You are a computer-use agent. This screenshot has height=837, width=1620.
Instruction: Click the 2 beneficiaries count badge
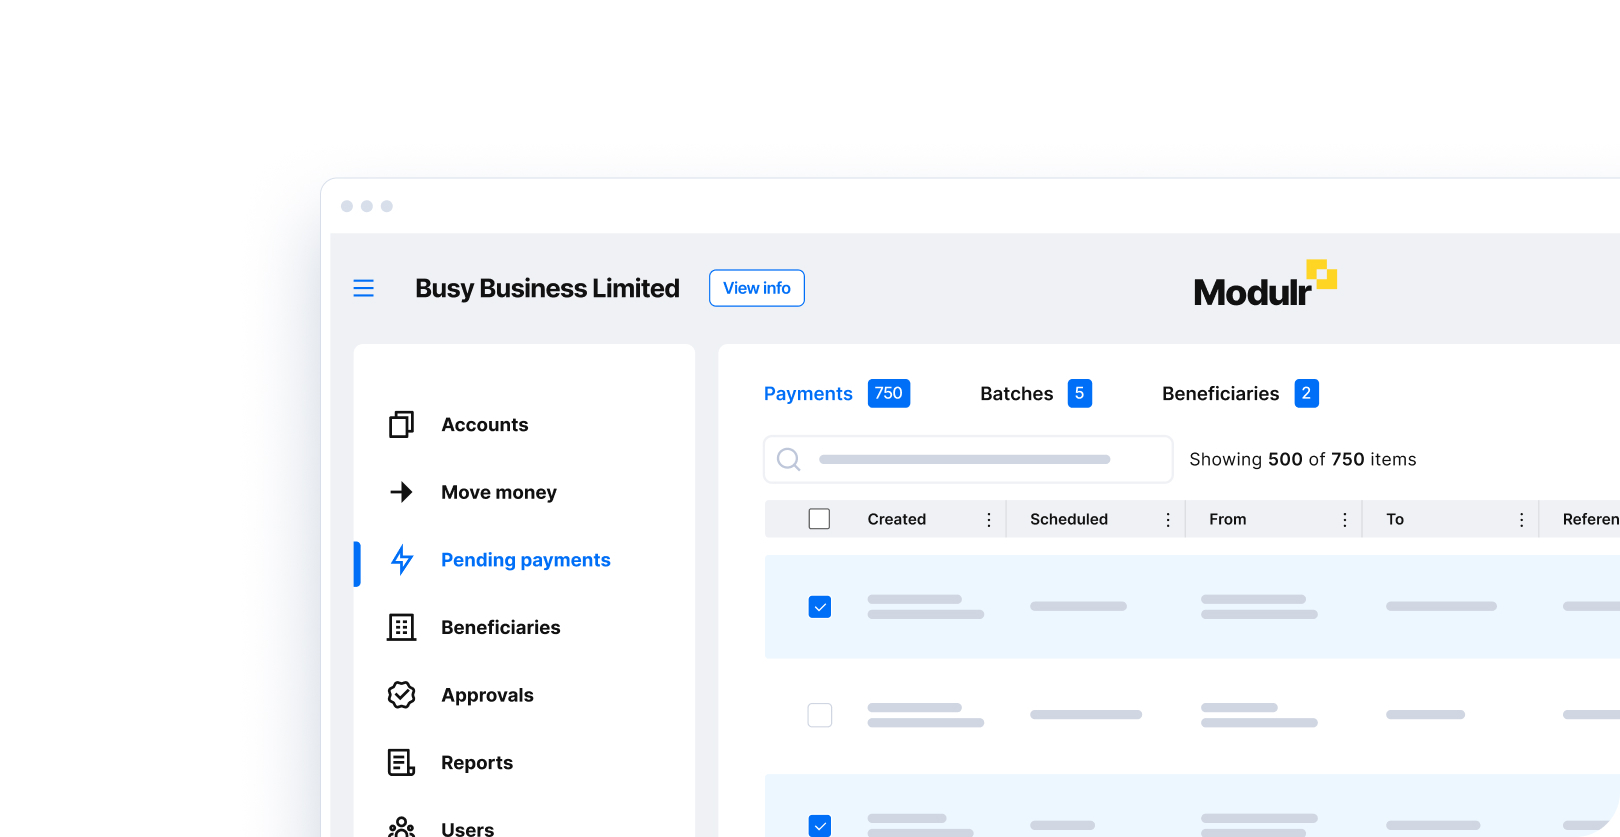click(x=1306, y=393)
